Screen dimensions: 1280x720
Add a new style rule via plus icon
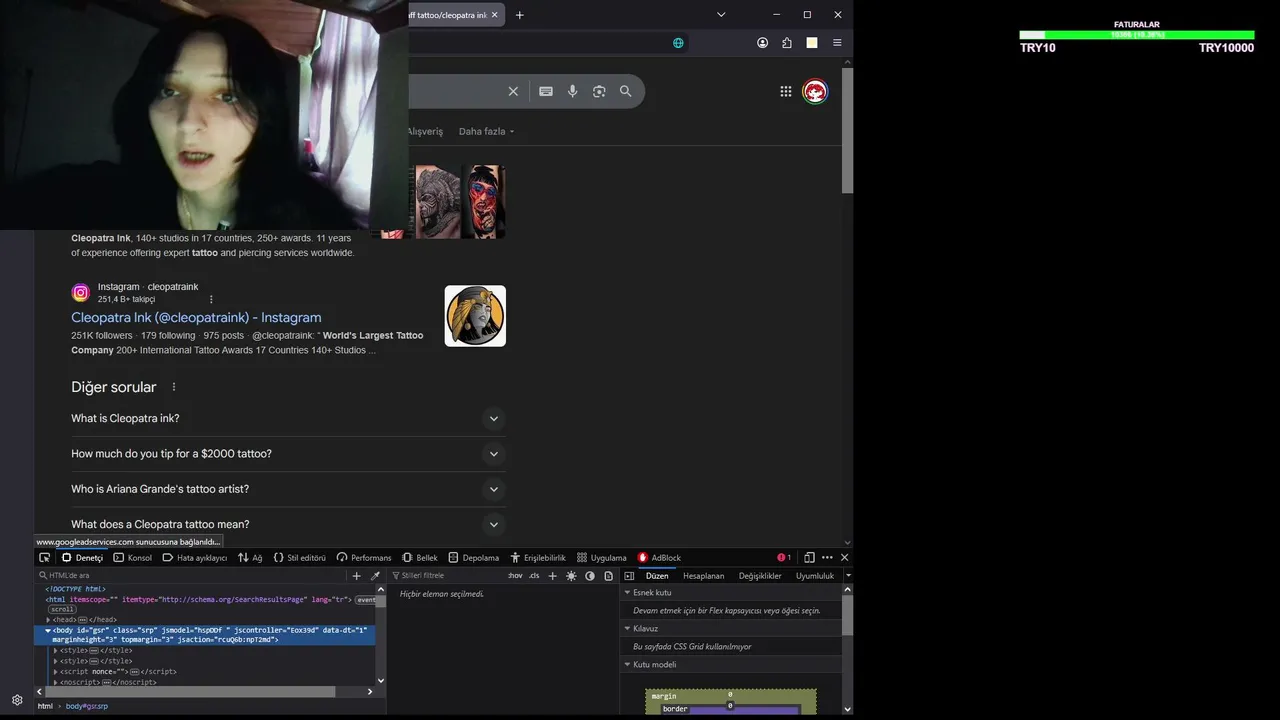click(x=552, y=576)
